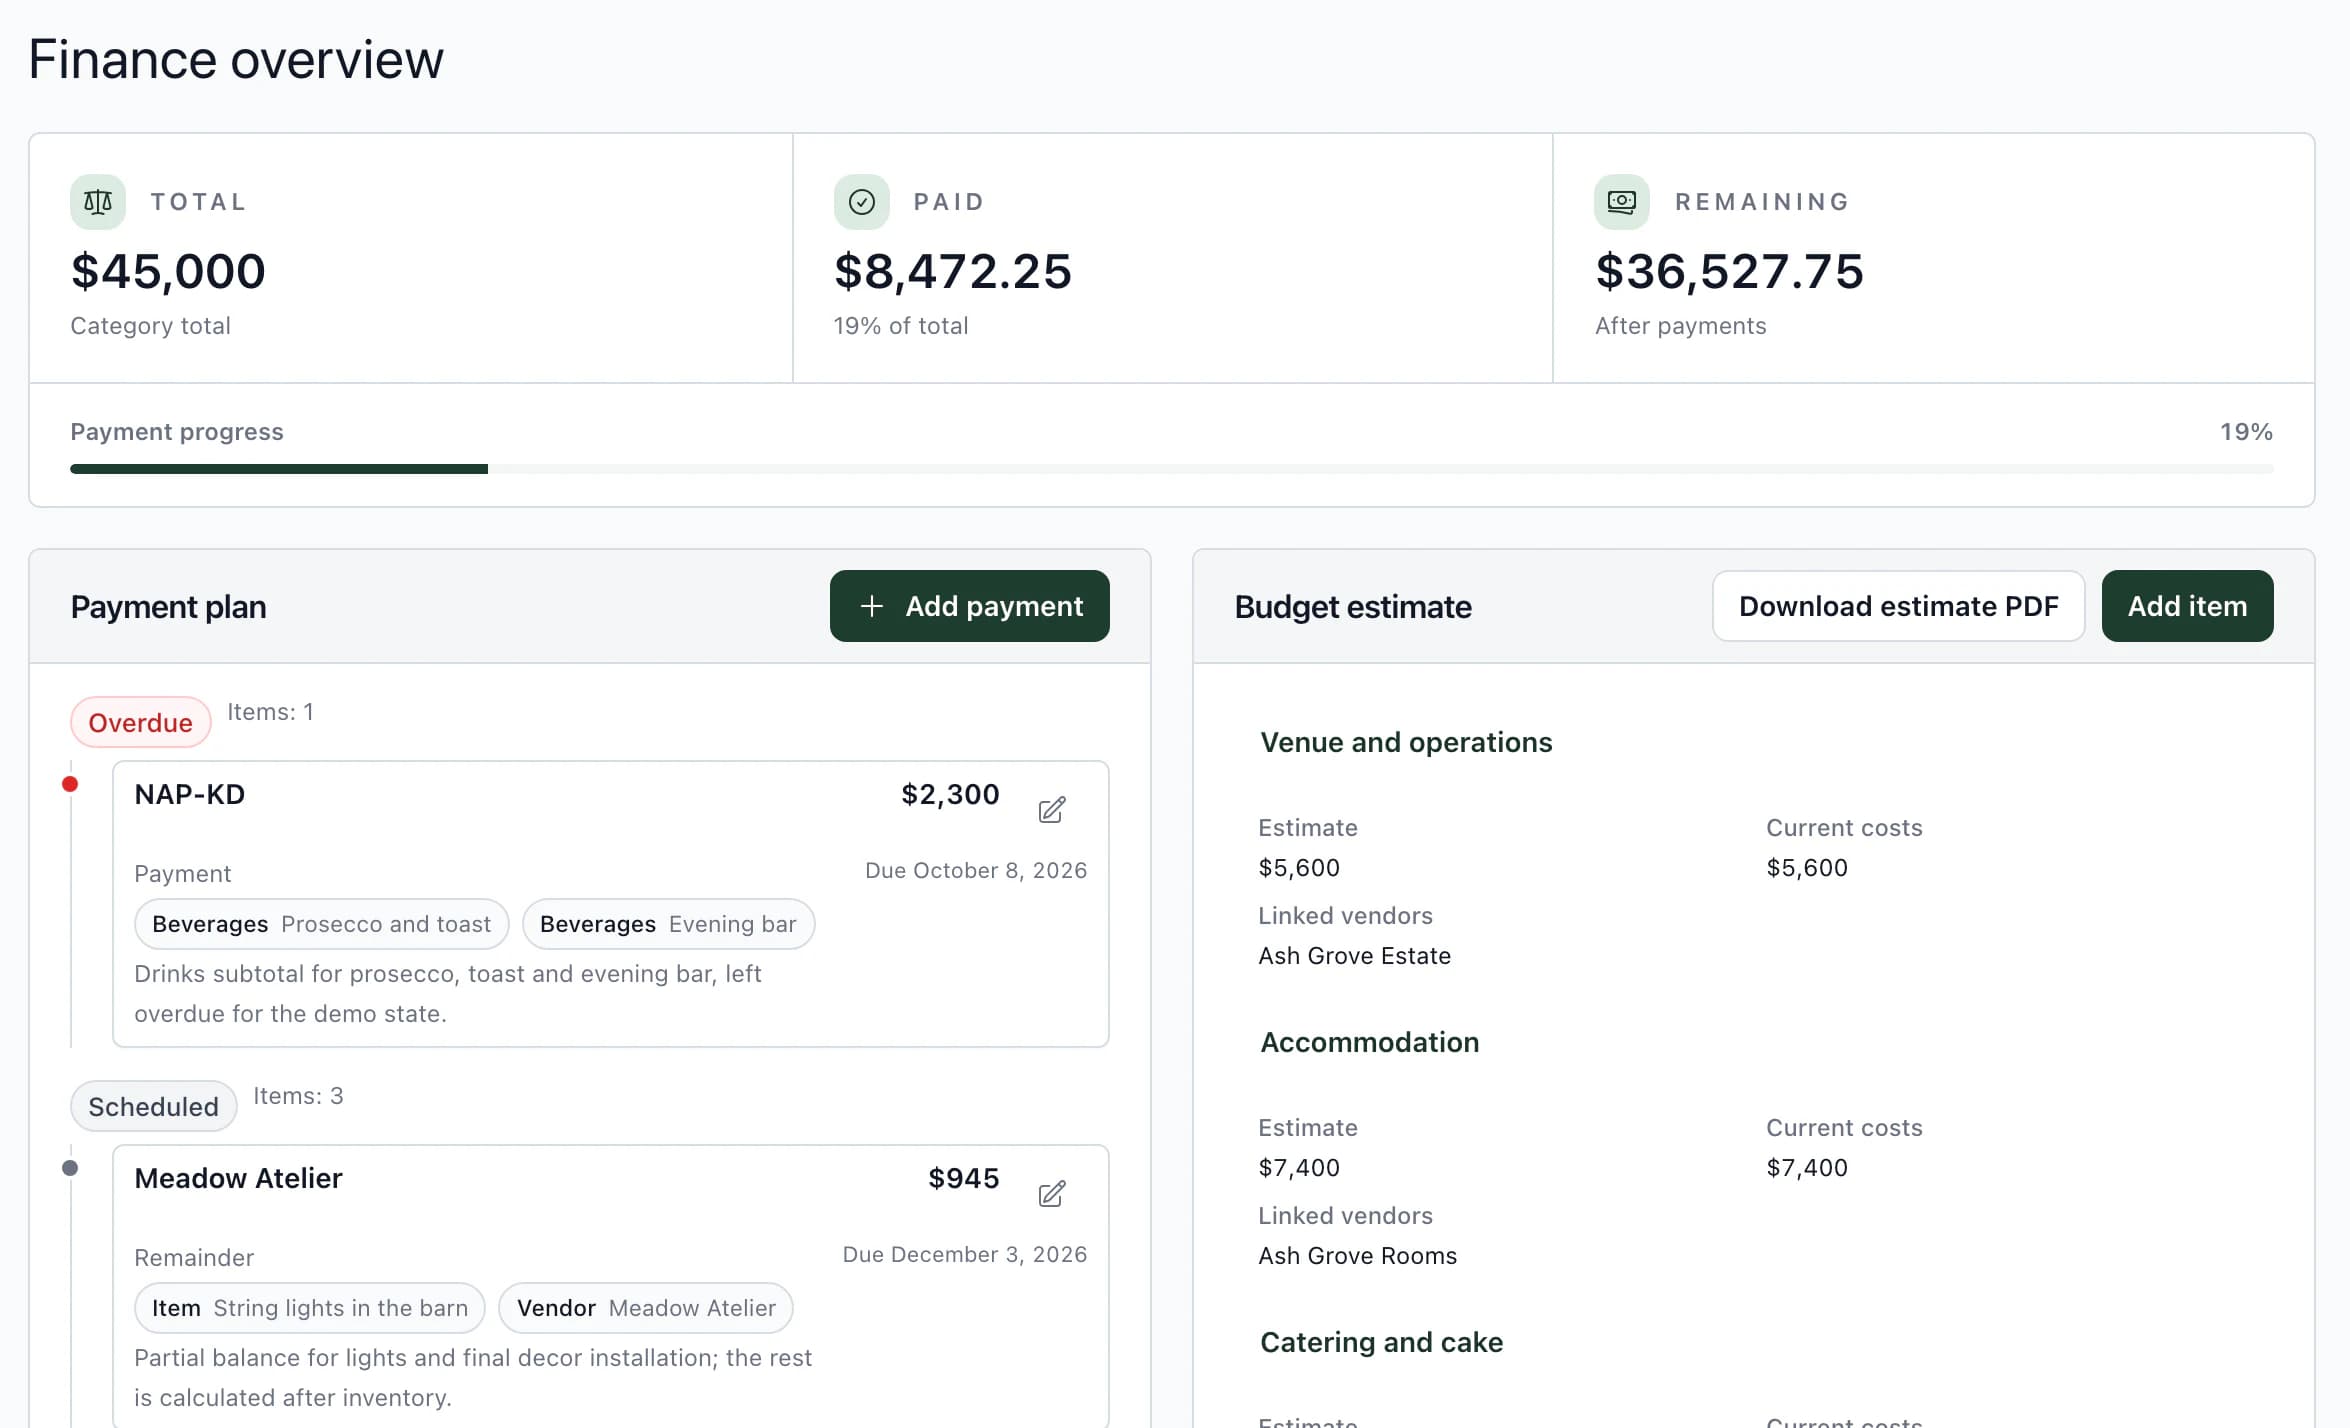Viewport: 2350px width, 1428px height.
Task: Click the red overdue timeline dot
Action: click(70, 784)
